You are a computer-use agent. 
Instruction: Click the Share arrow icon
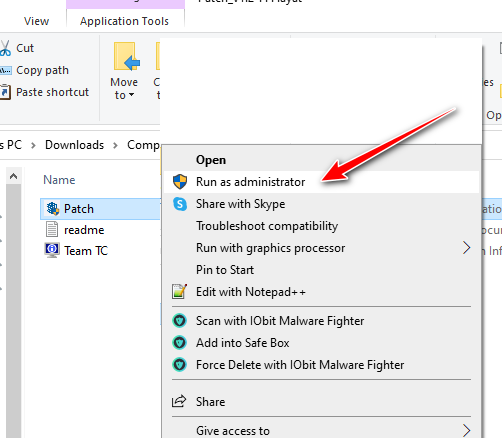pos(179,401)
